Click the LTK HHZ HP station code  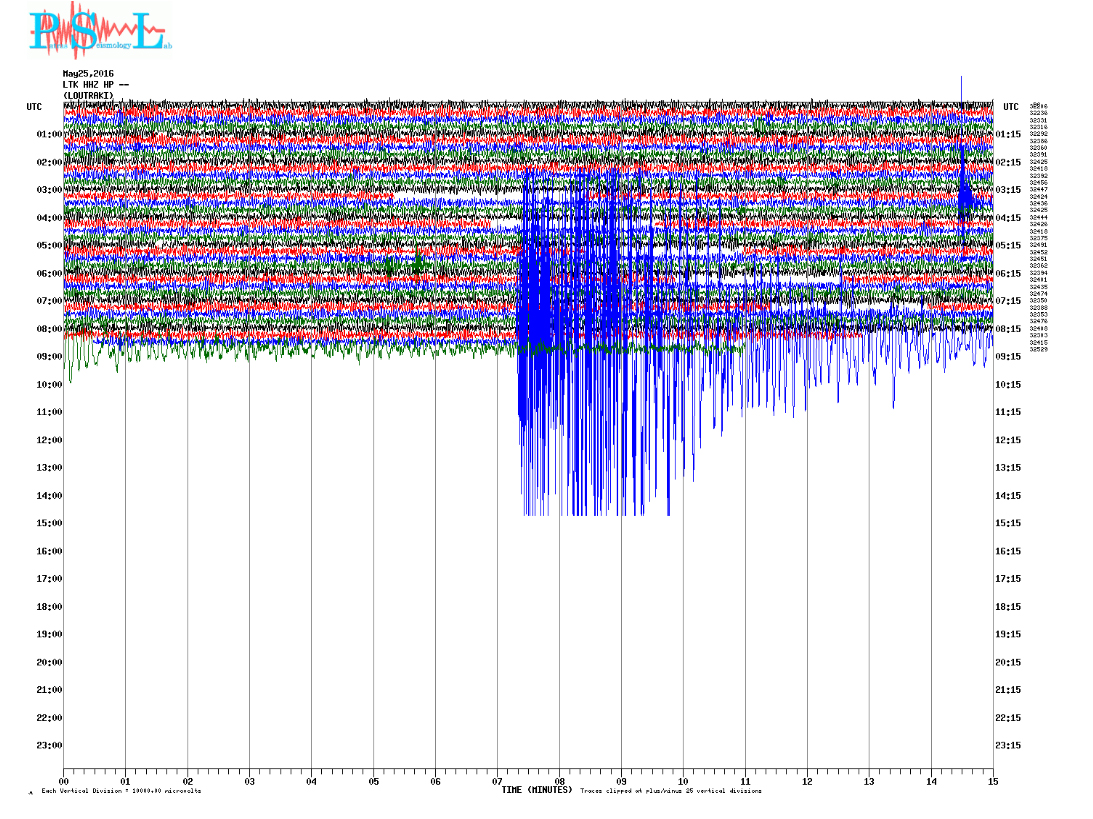95,85
